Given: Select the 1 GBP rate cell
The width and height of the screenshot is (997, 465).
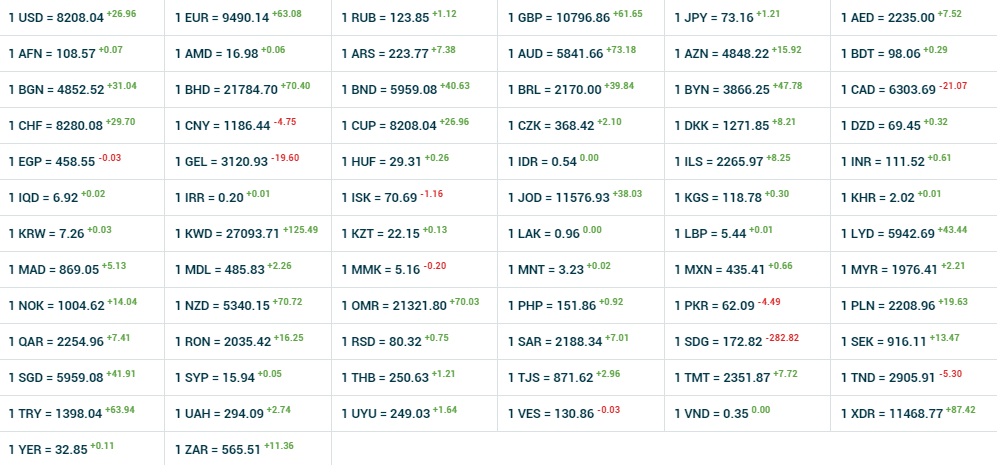Looking at the screenshot, I should (x=575, y=18).
